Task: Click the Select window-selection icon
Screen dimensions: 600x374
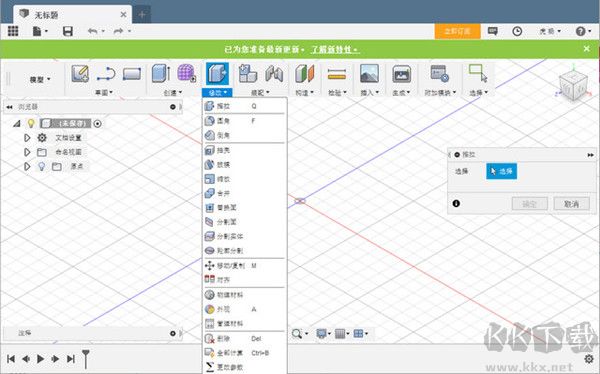Action: tap(478, 73)
